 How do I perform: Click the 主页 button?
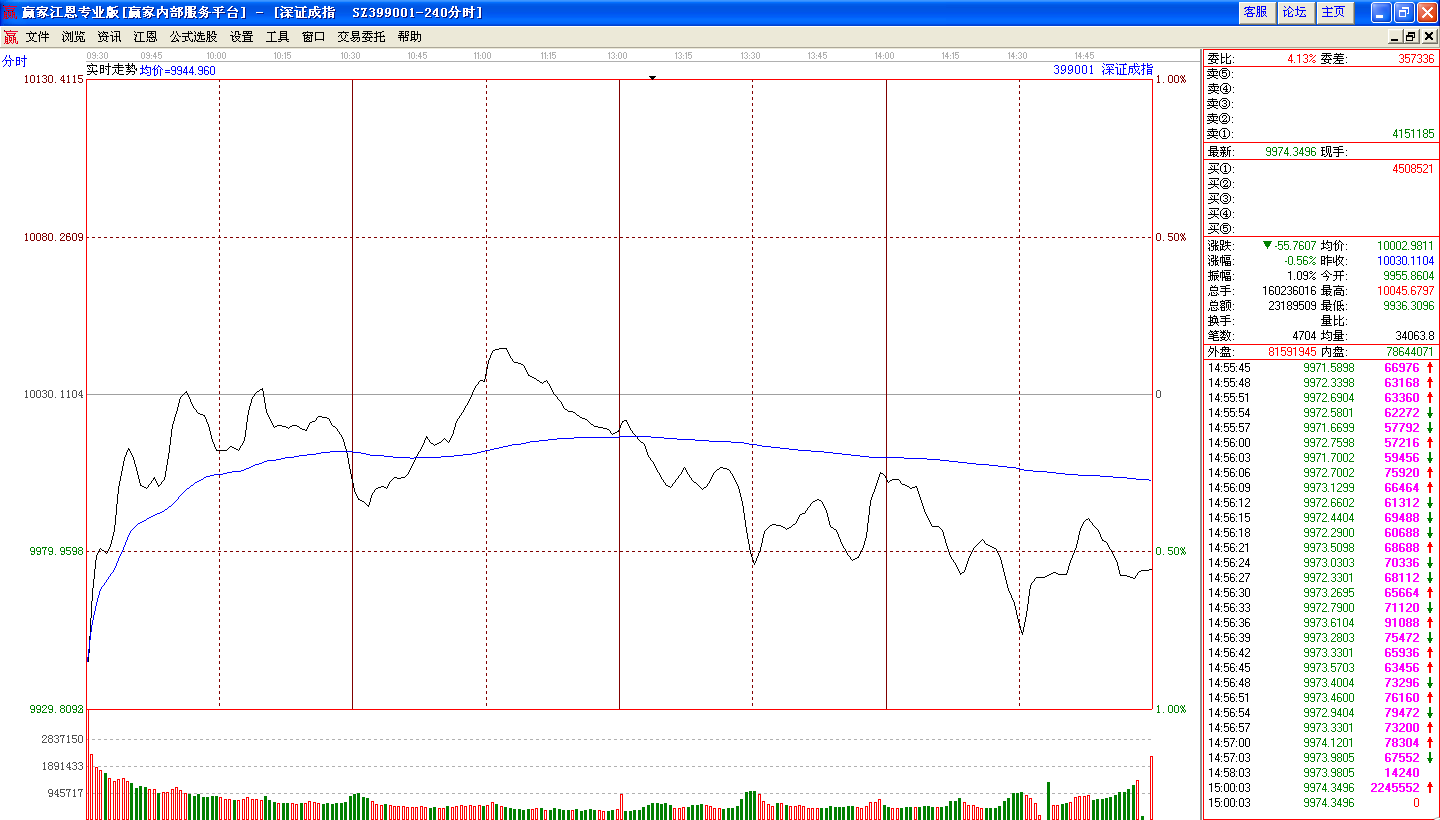click(x=1334, y=12)
